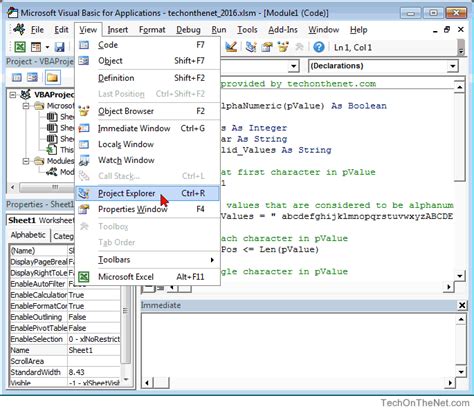This screenshot has width=474, height=413.
Task: Choose Project Explorer from View menu
Action: pyautogui.click(x=148, y=193)
